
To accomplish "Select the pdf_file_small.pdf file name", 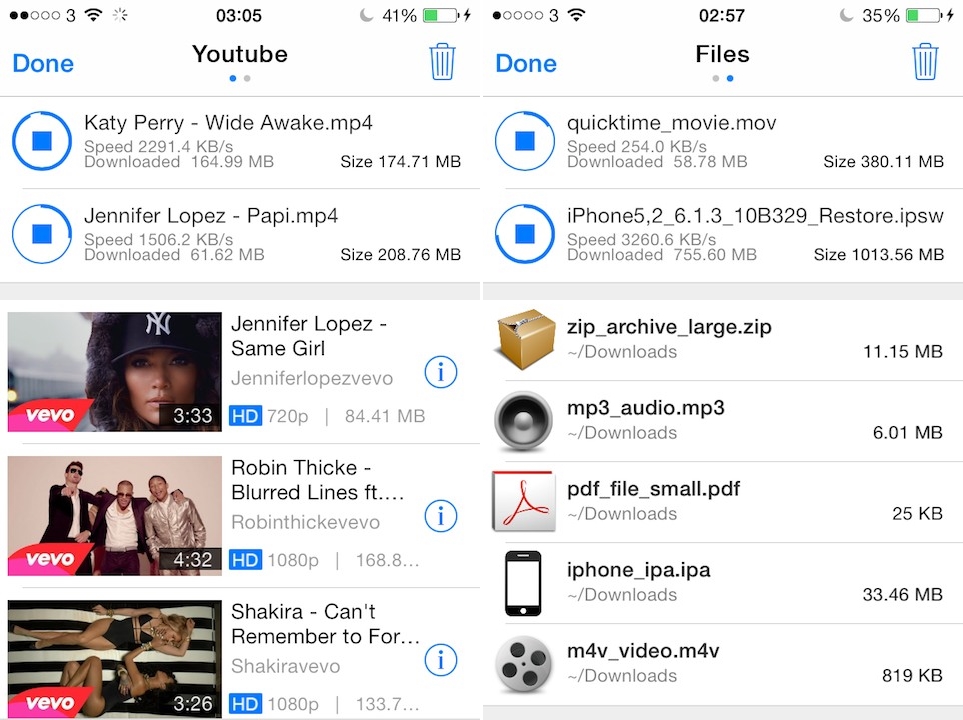I will 653,489.
